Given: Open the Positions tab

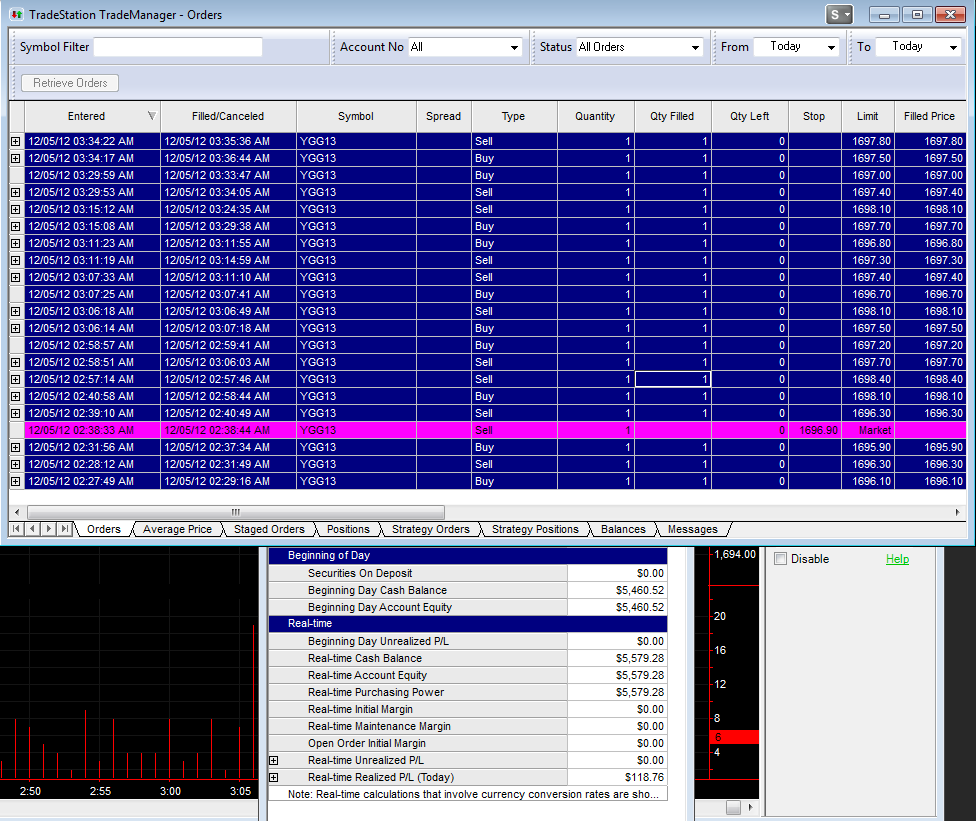Looking at the screenshot, I should 348,529.
